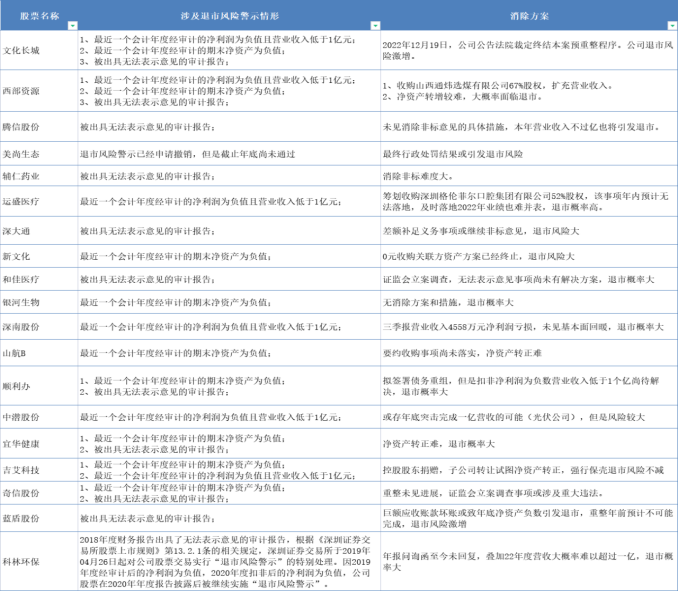678x592 pixels.
Task: Click the 拟签署债务重组 plan cell
Action: [529, 386]
